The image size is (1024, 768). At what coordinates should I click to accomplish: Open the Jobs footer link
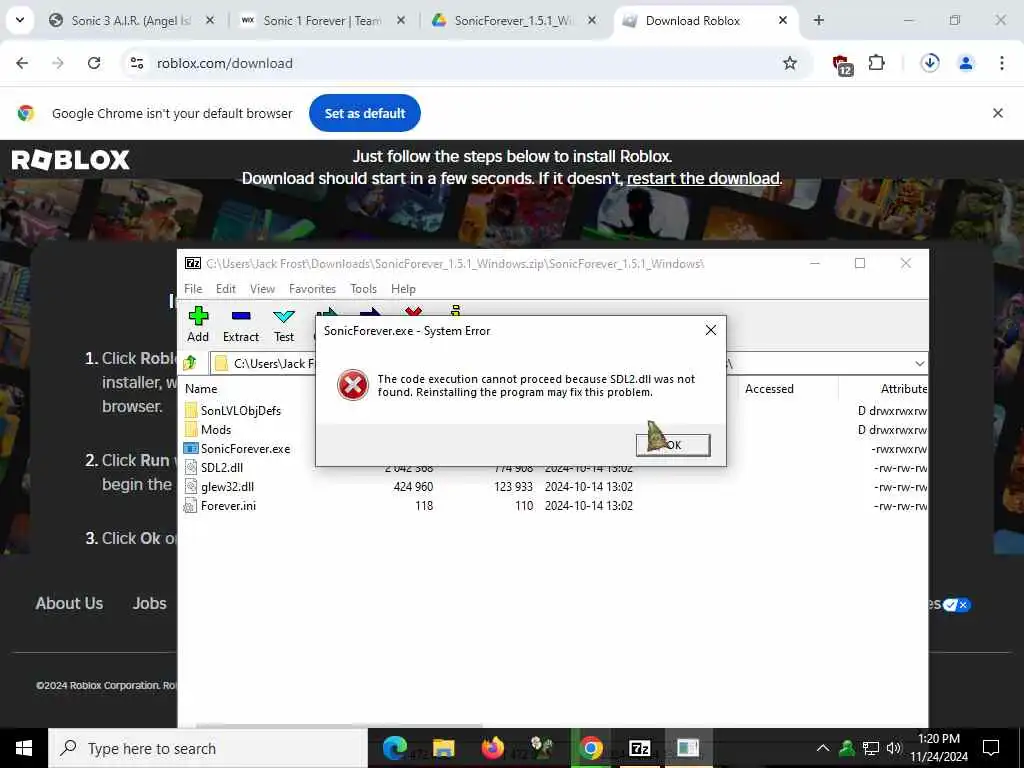150,603
